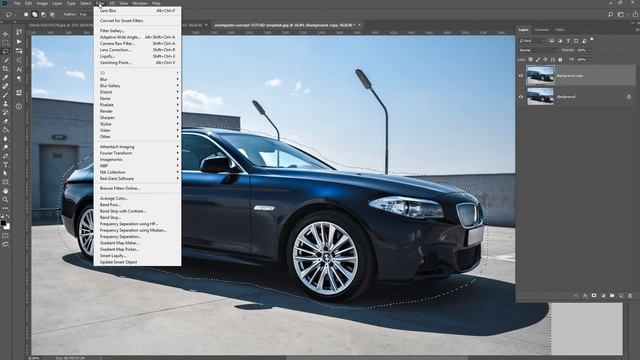Select the Hand tool
640x360 pixels.
(5, 191)
